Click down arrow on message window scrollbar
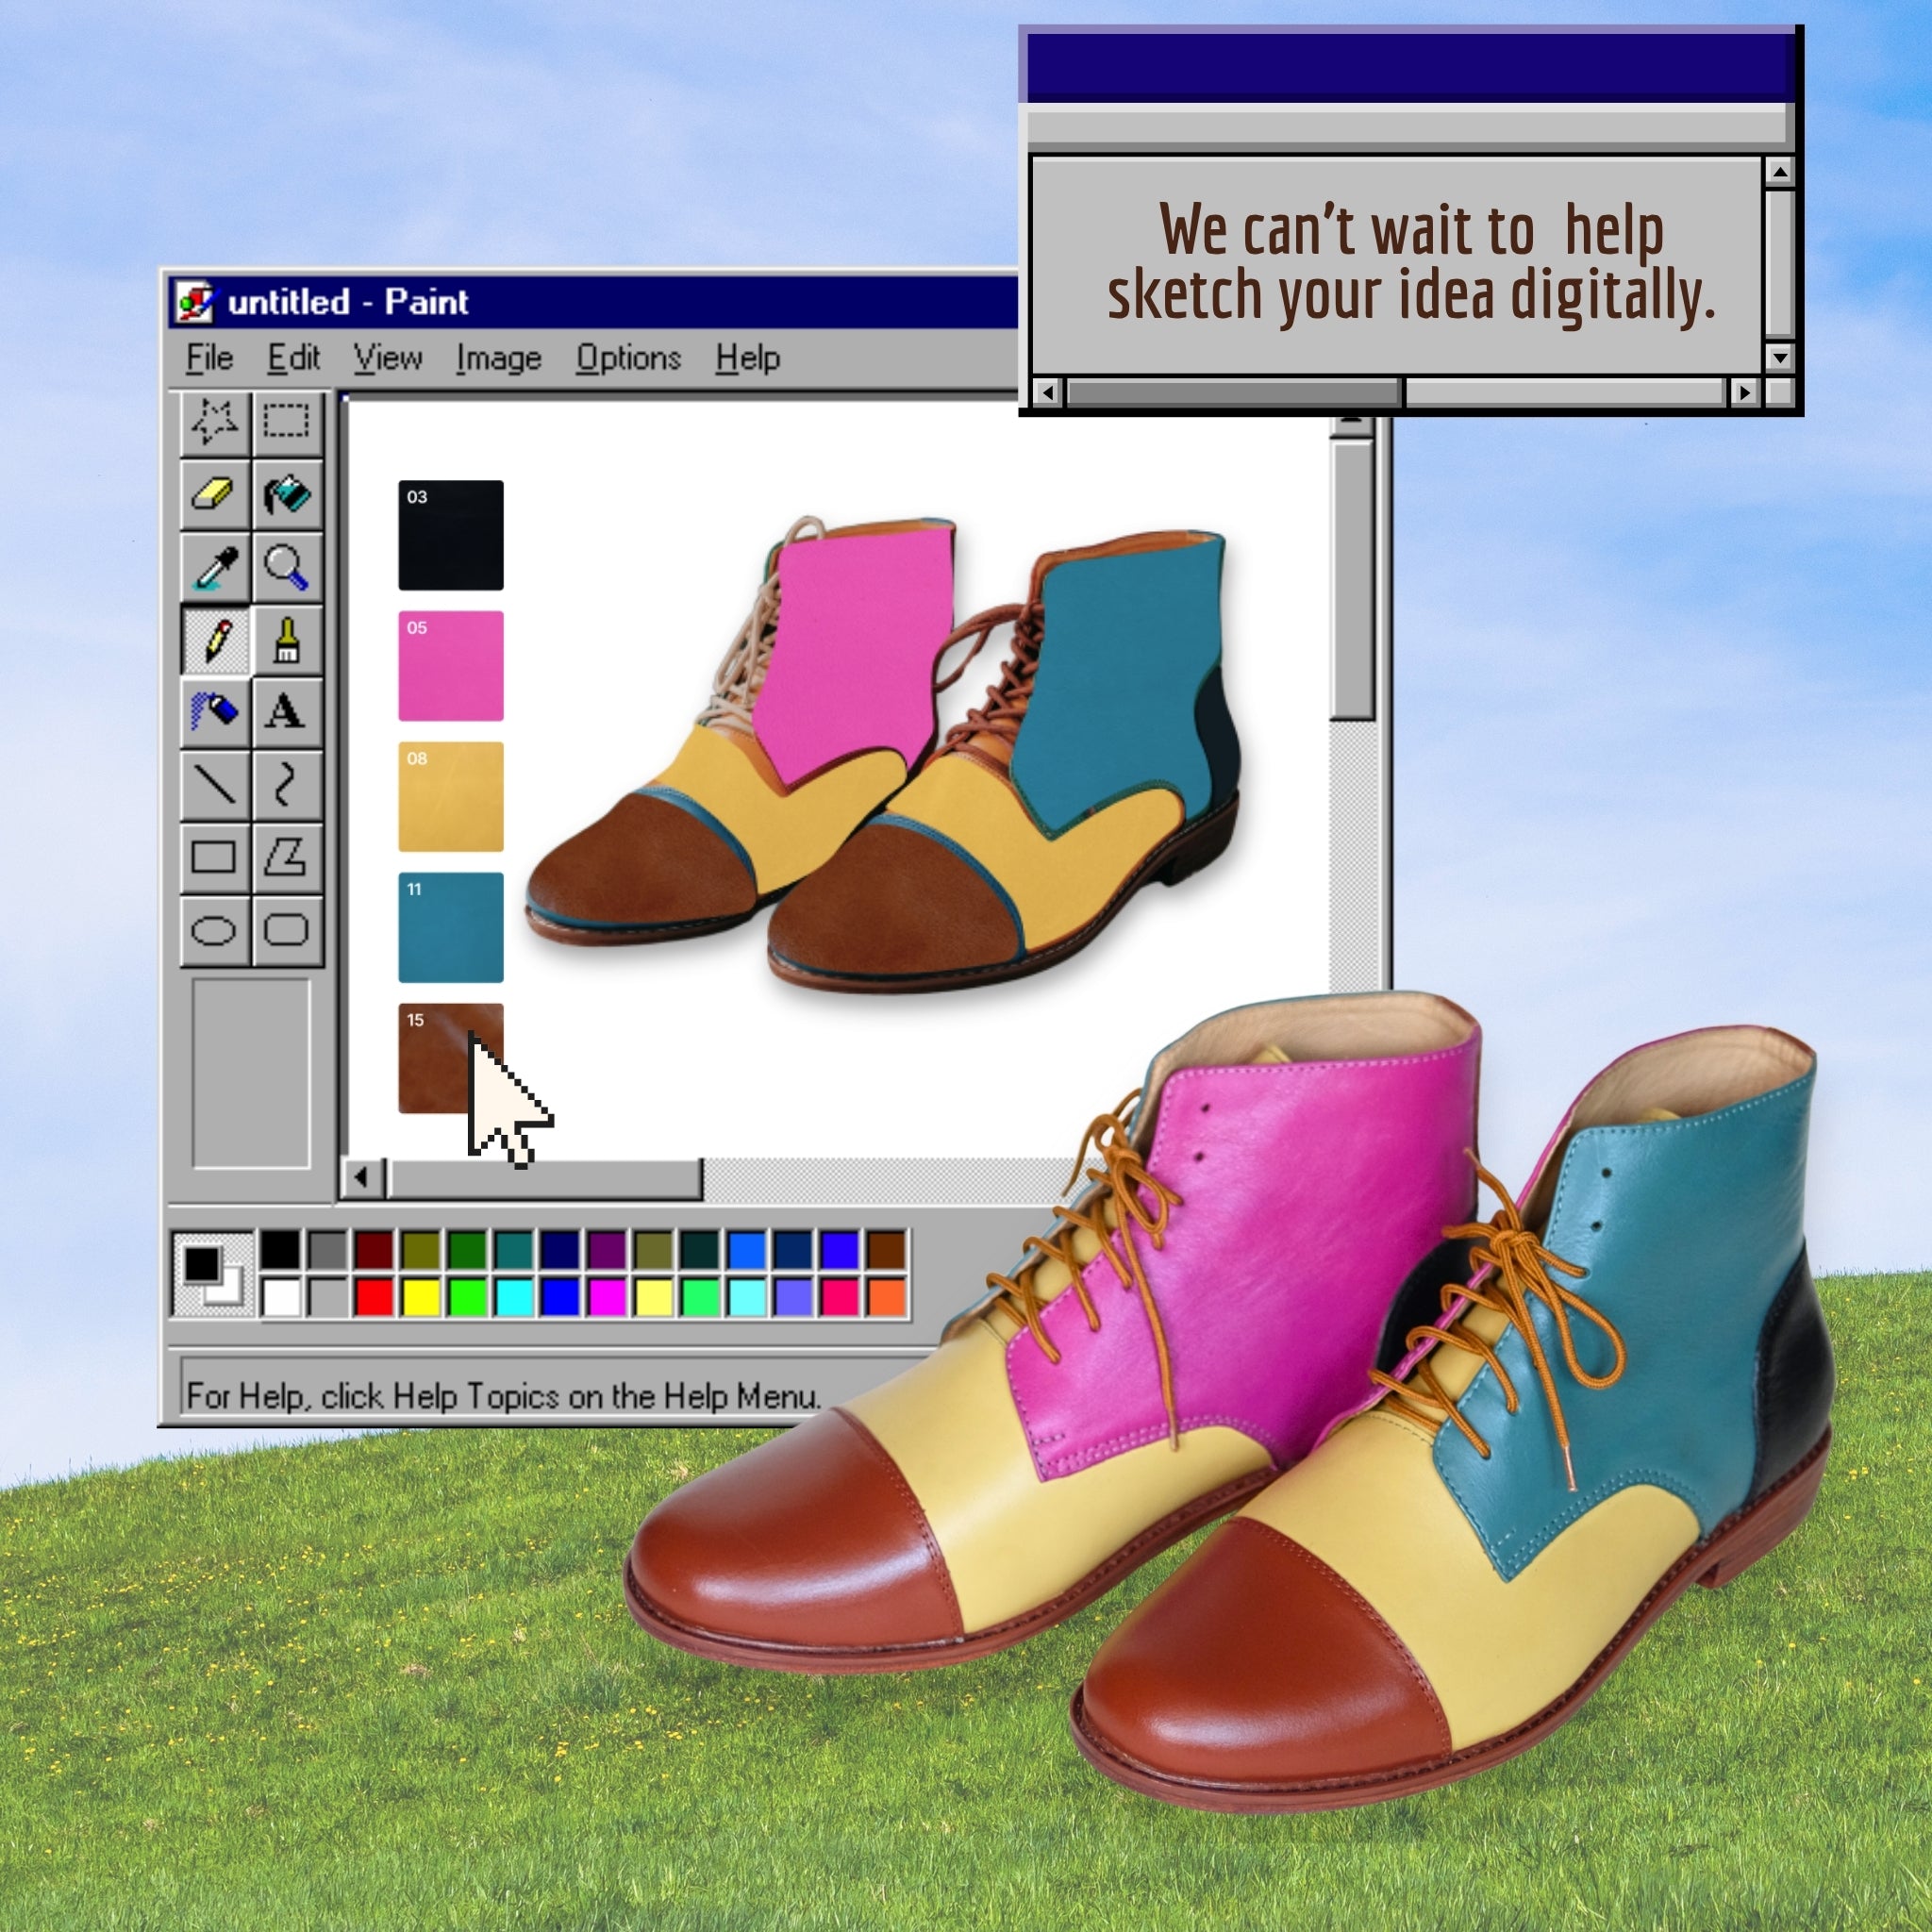Image resolution: width=1932 pixels, height=1932 pixels. [1779, 357]
